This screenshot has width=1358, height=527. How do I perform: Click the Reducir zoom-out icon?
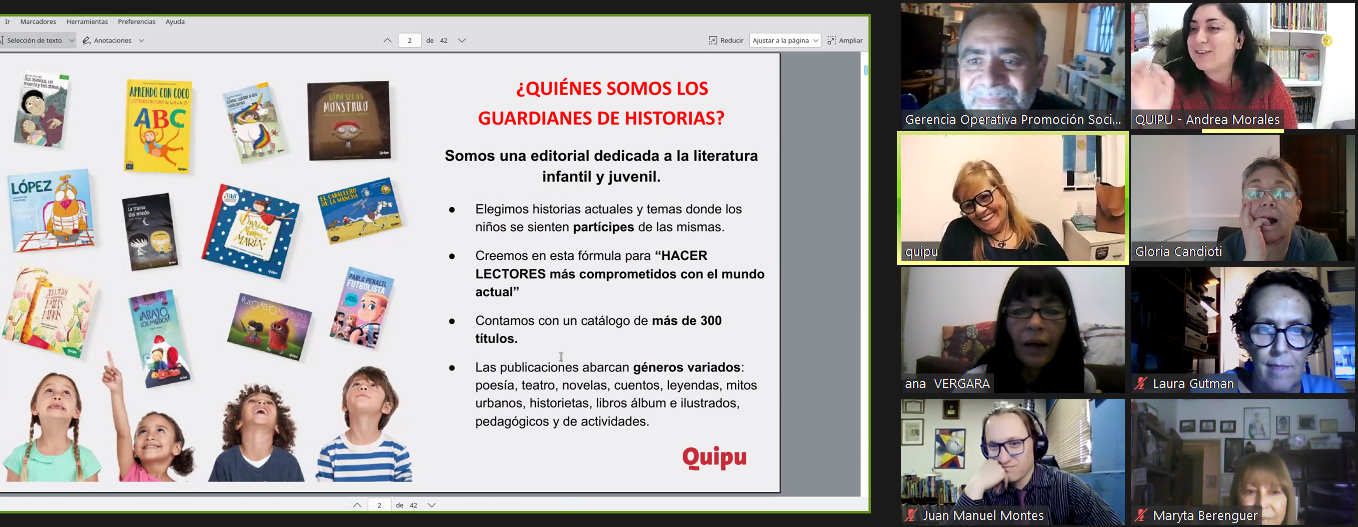pyautogui.click(x=713, y=41)
